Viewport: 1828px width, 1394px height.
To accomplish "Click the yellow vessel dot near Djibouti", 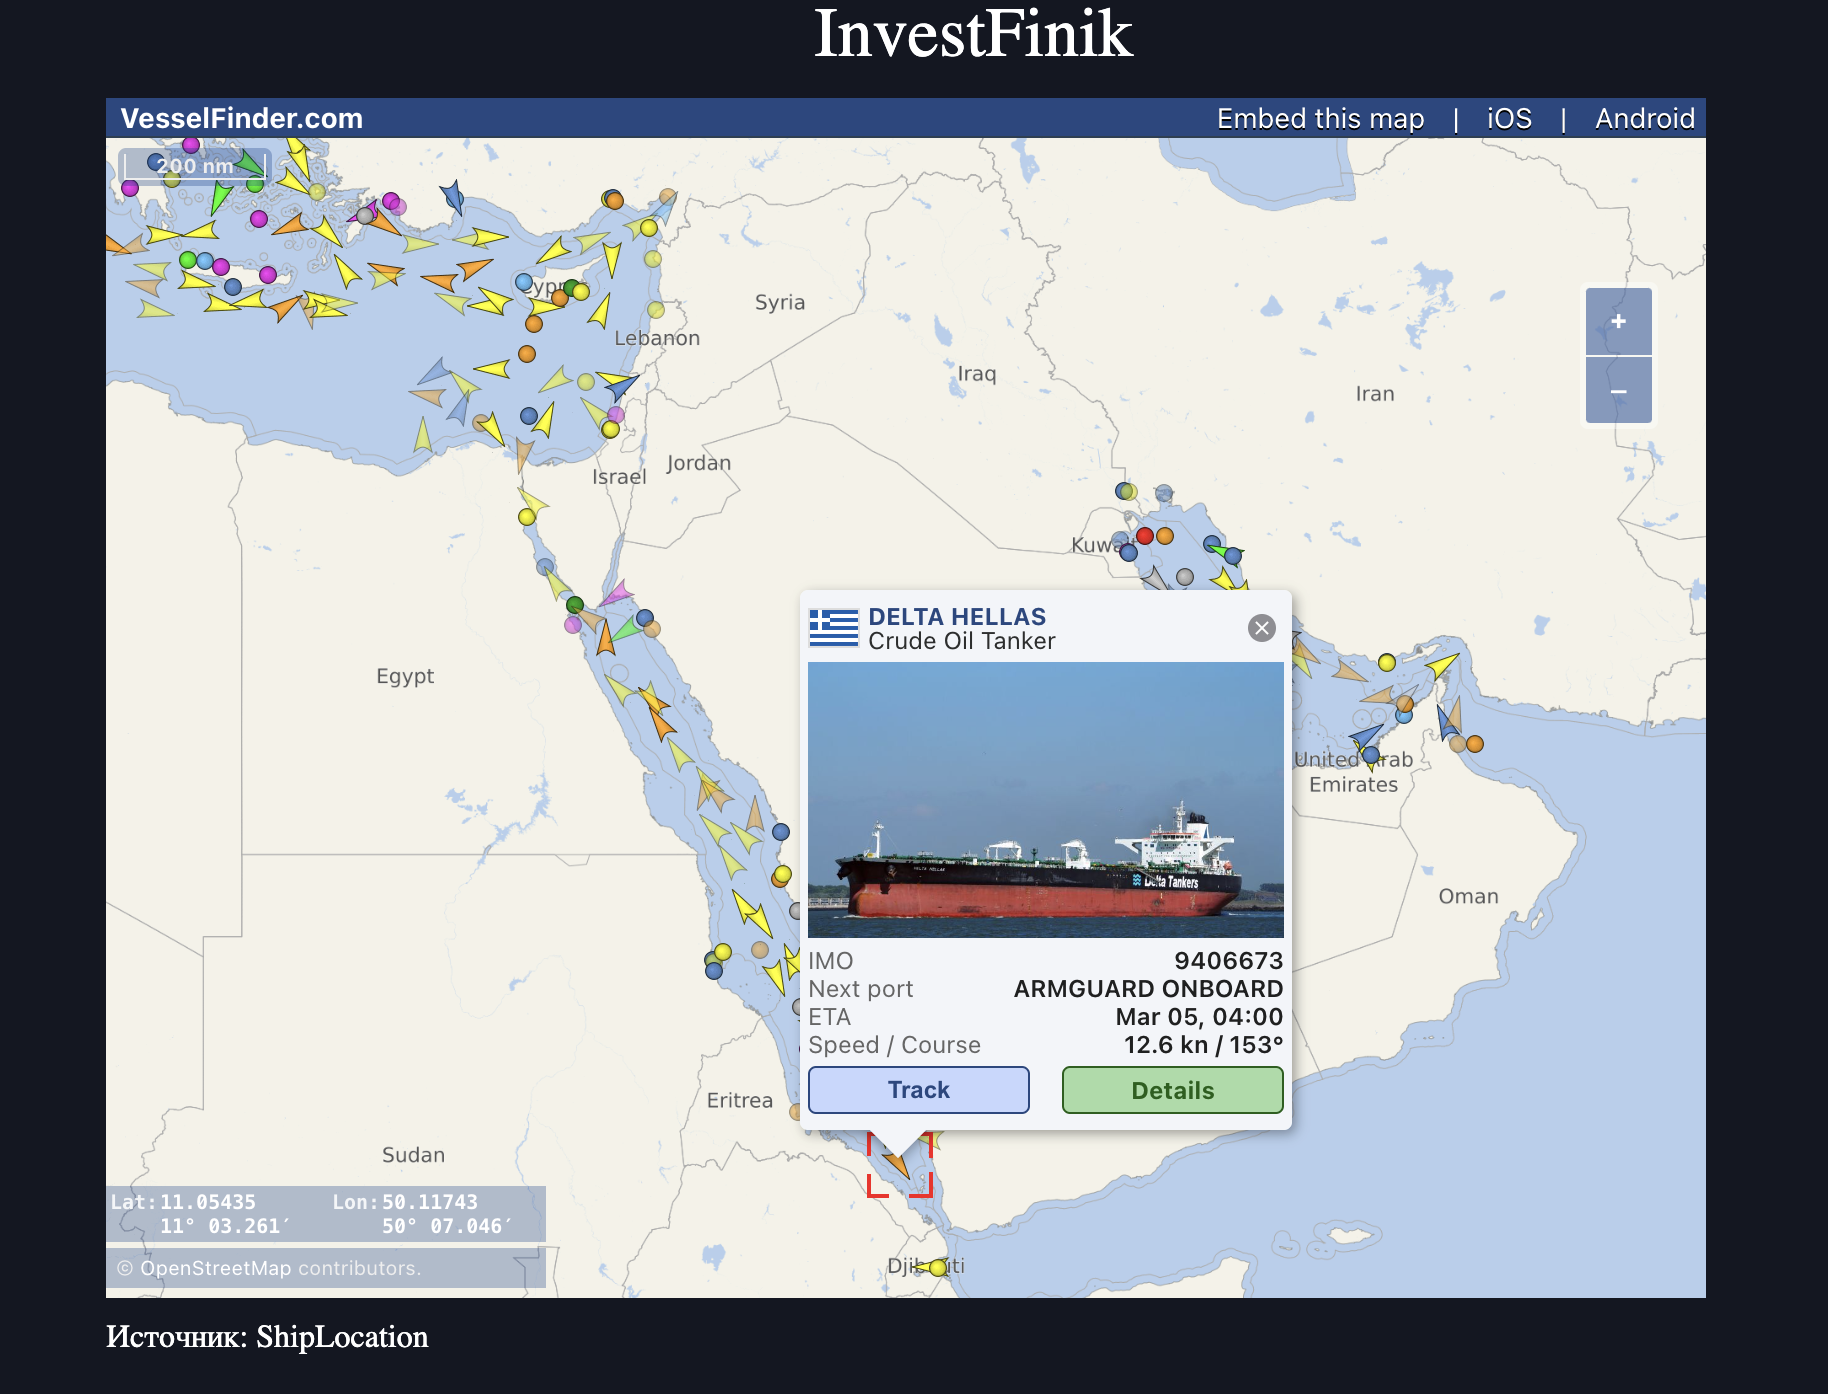I will [x=938, y=1268].
